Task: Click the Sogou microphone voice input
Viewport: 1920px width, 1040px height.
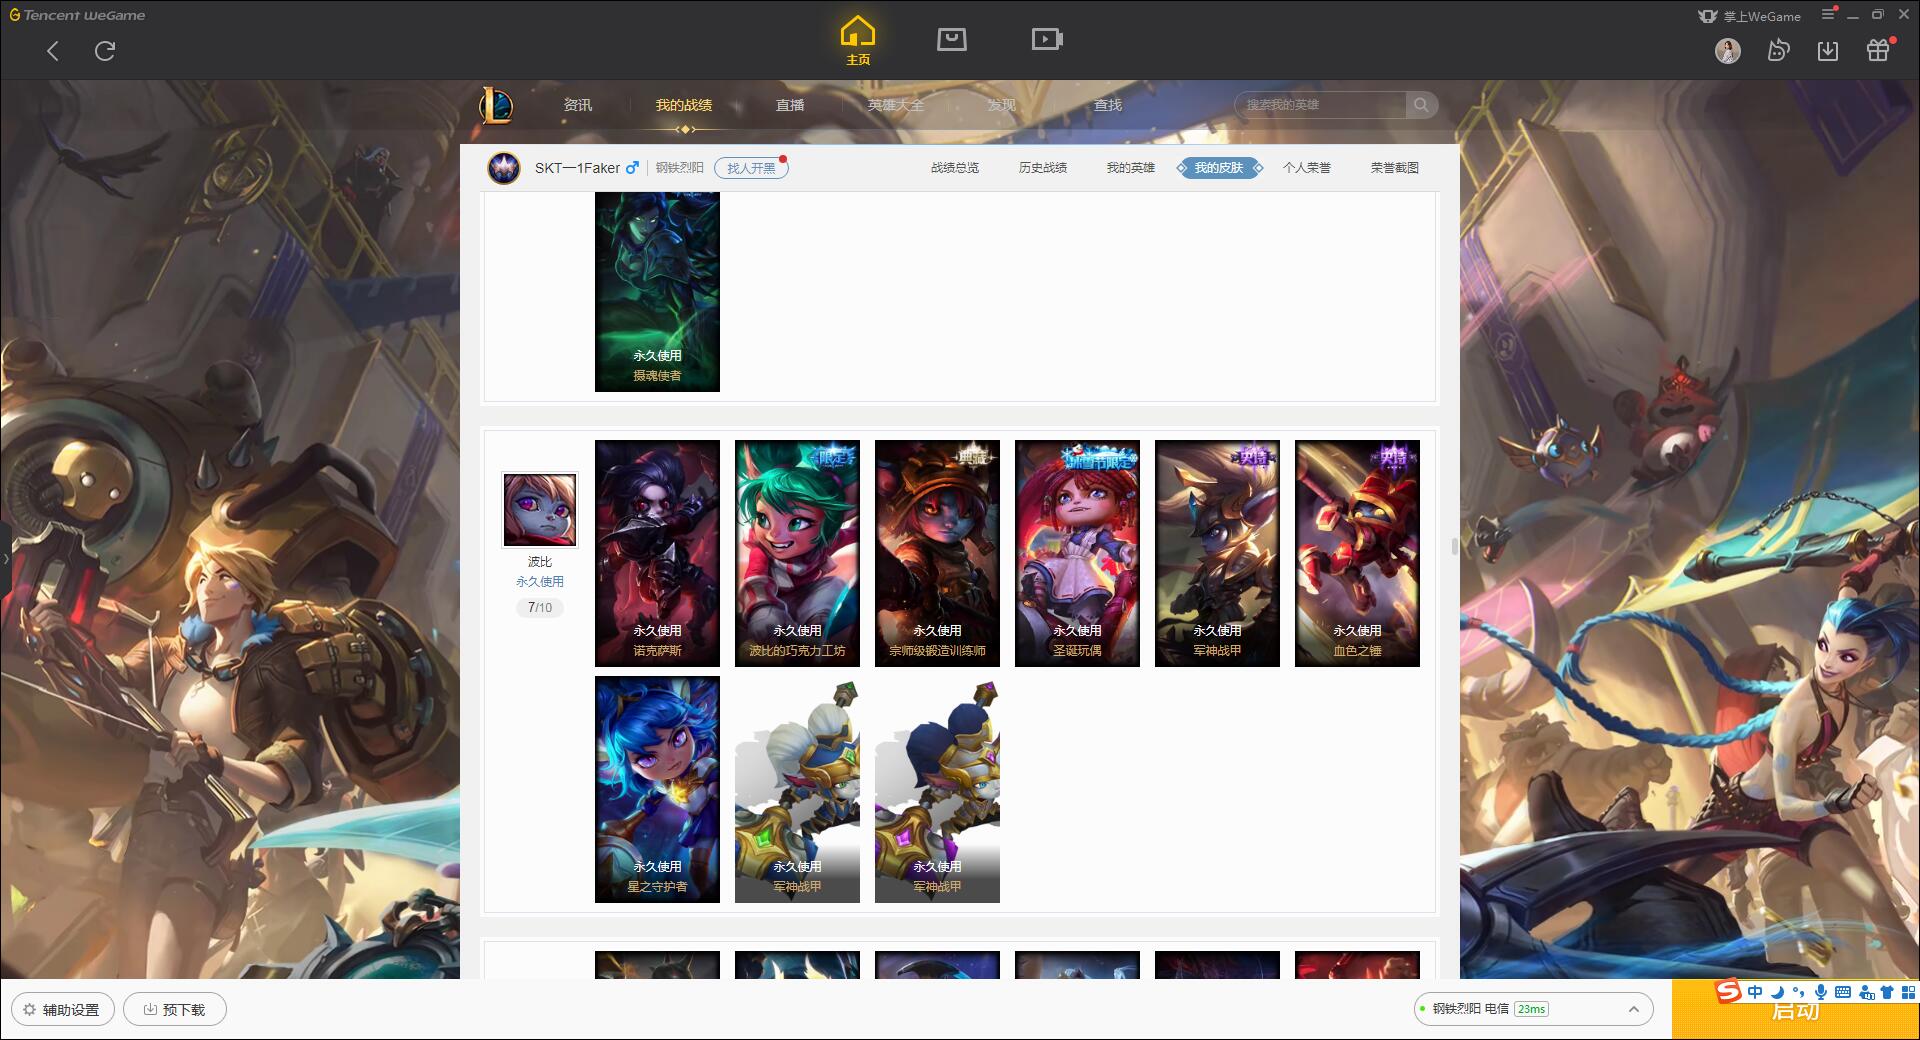Action: 1821,992
